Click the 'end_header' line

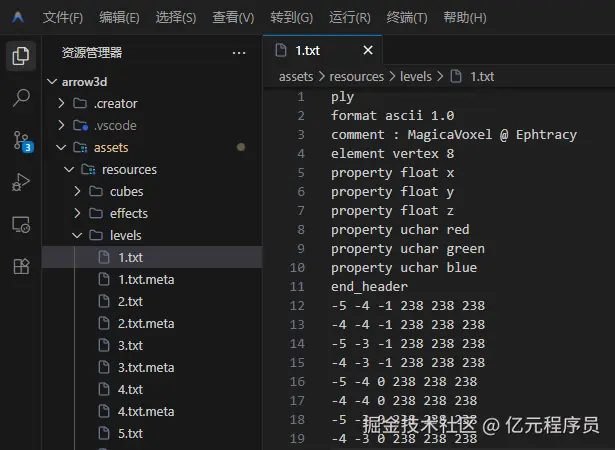[369, 286]
